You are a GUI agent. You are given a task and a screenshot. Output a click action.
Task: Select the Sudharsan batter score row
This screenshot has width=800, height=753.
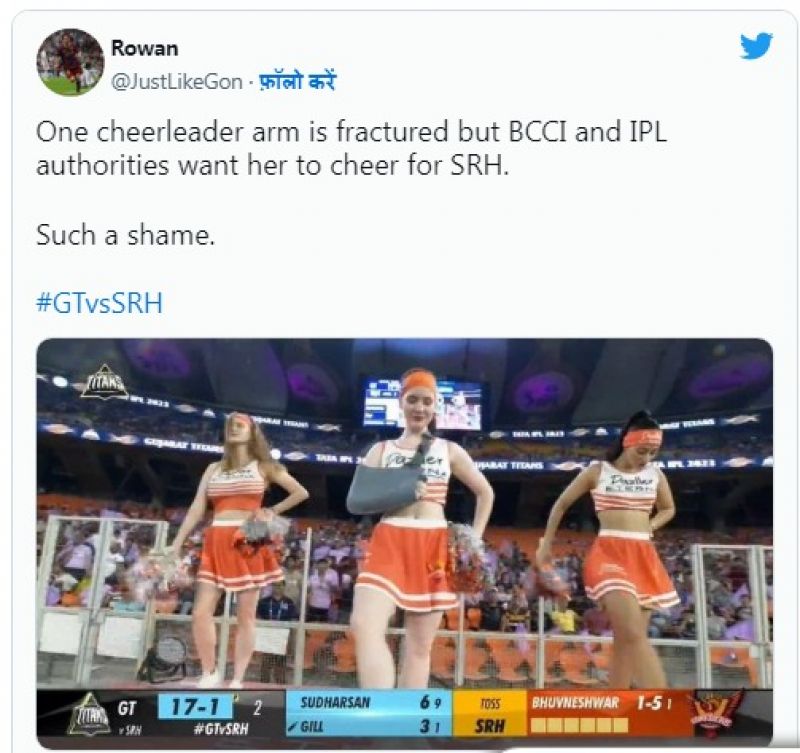pyautogui.click(x=368, y=702)
